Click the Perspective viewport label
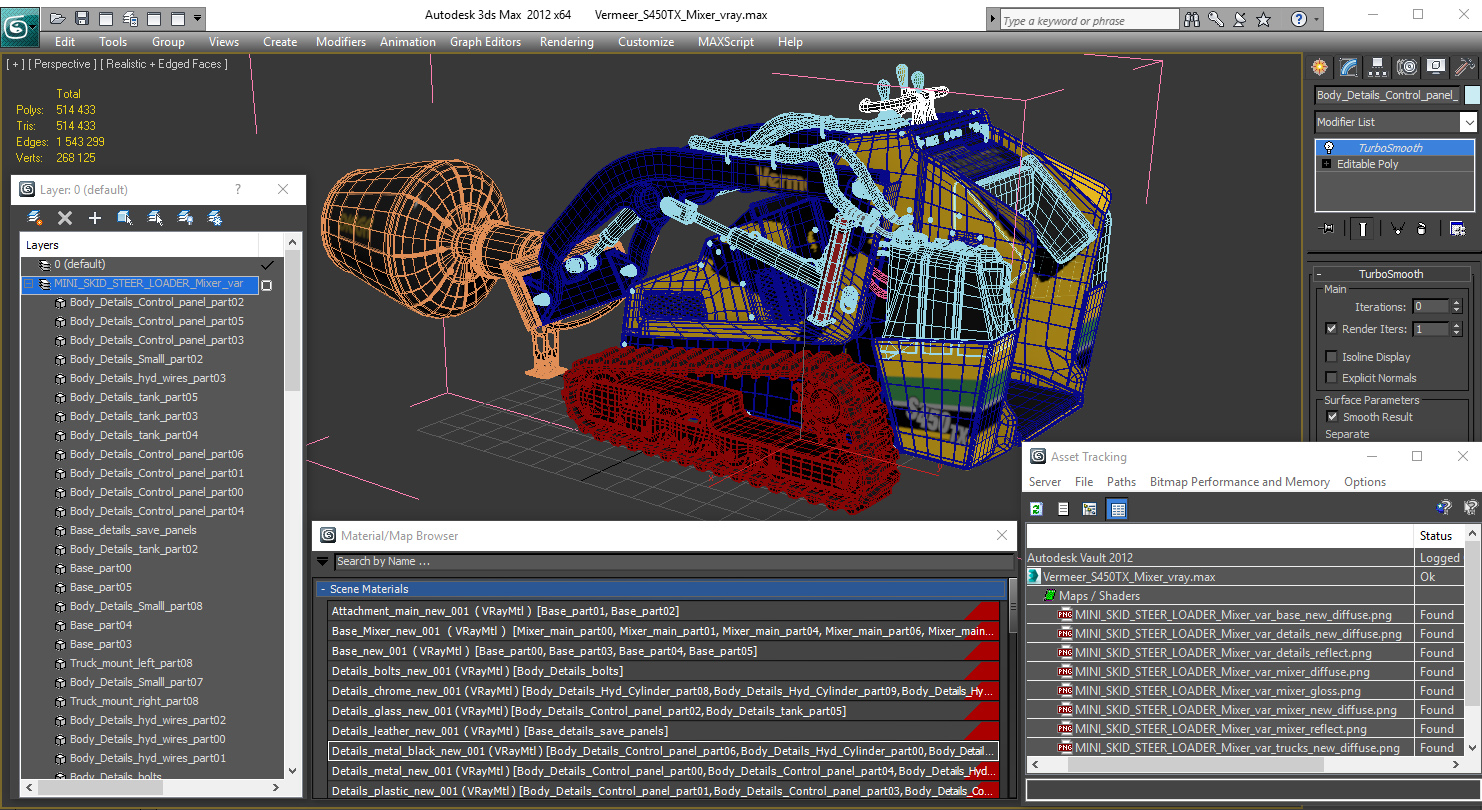This screenshot has width=1482, height=810. 63,64
